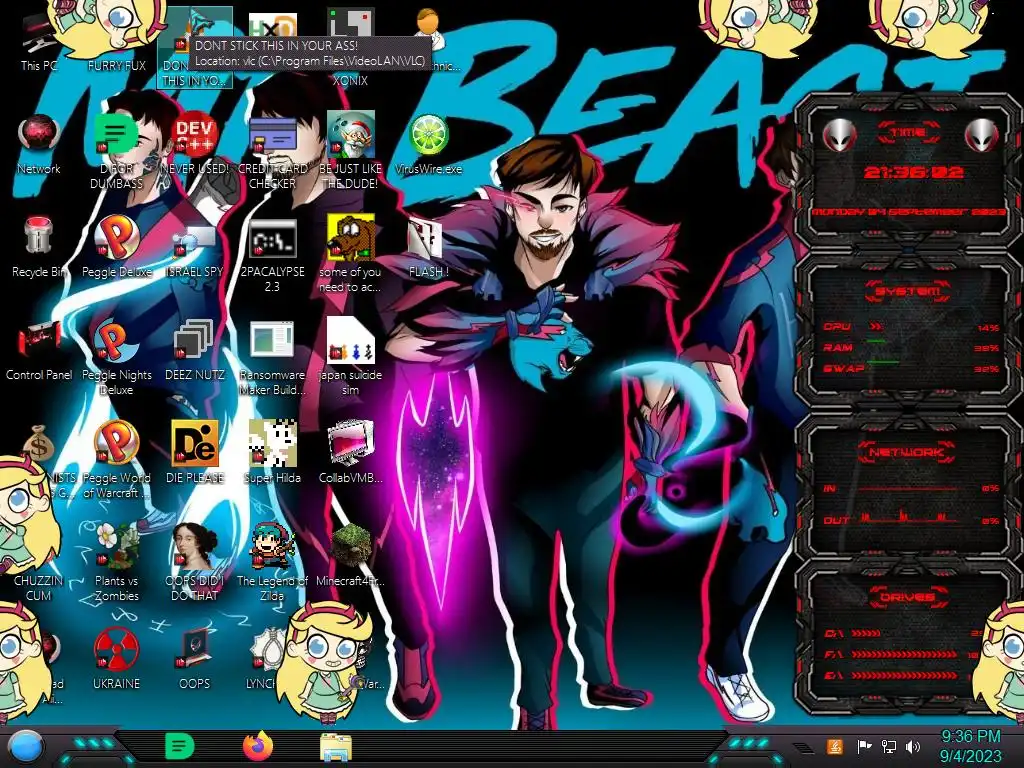Open the Control Panel shortcut

(x=39, y=350)
